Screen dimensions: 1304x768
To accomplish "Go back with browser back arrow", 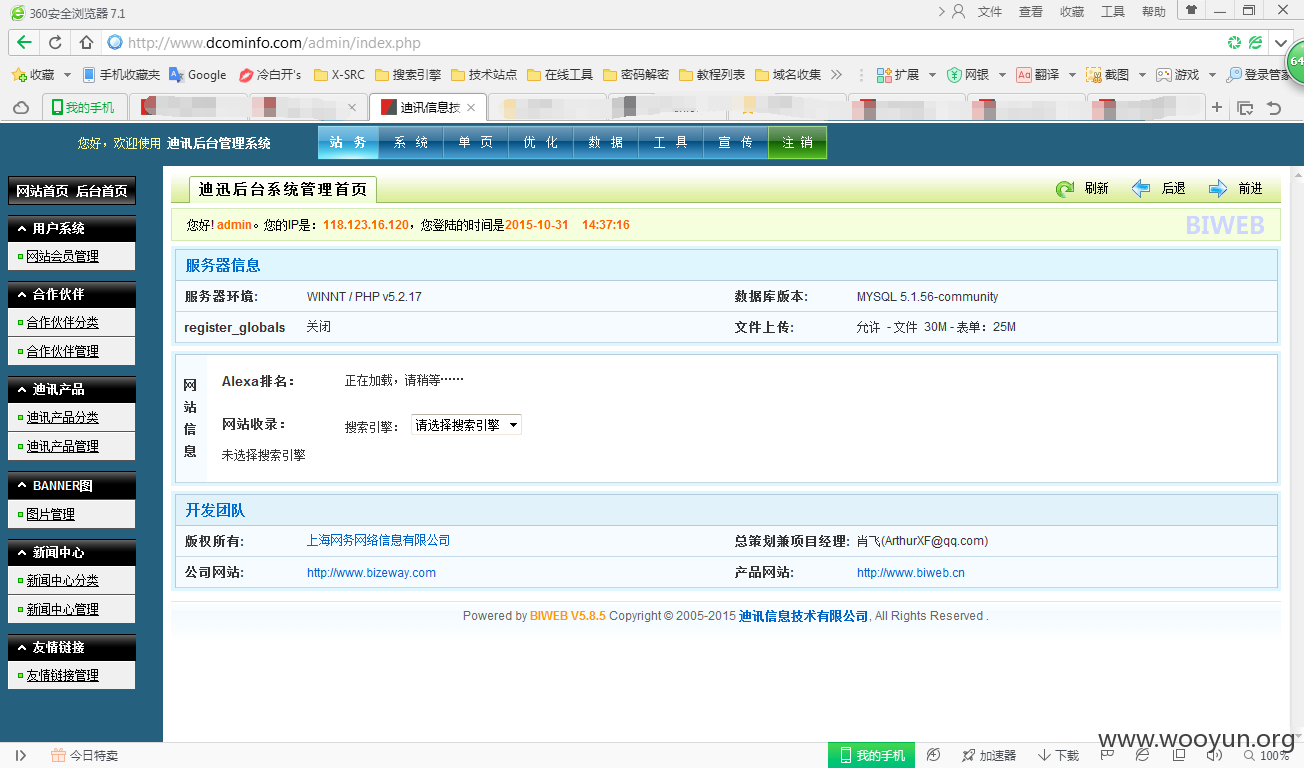I will coord(24,43).
